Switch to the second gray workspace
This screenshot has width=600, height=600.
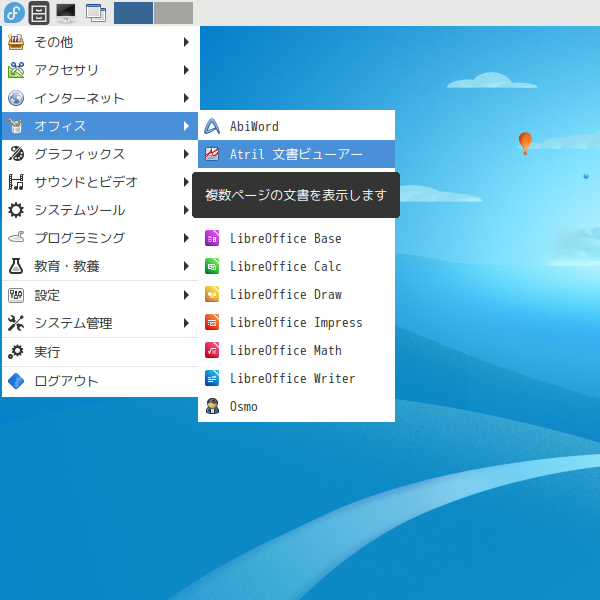(173, 13)
